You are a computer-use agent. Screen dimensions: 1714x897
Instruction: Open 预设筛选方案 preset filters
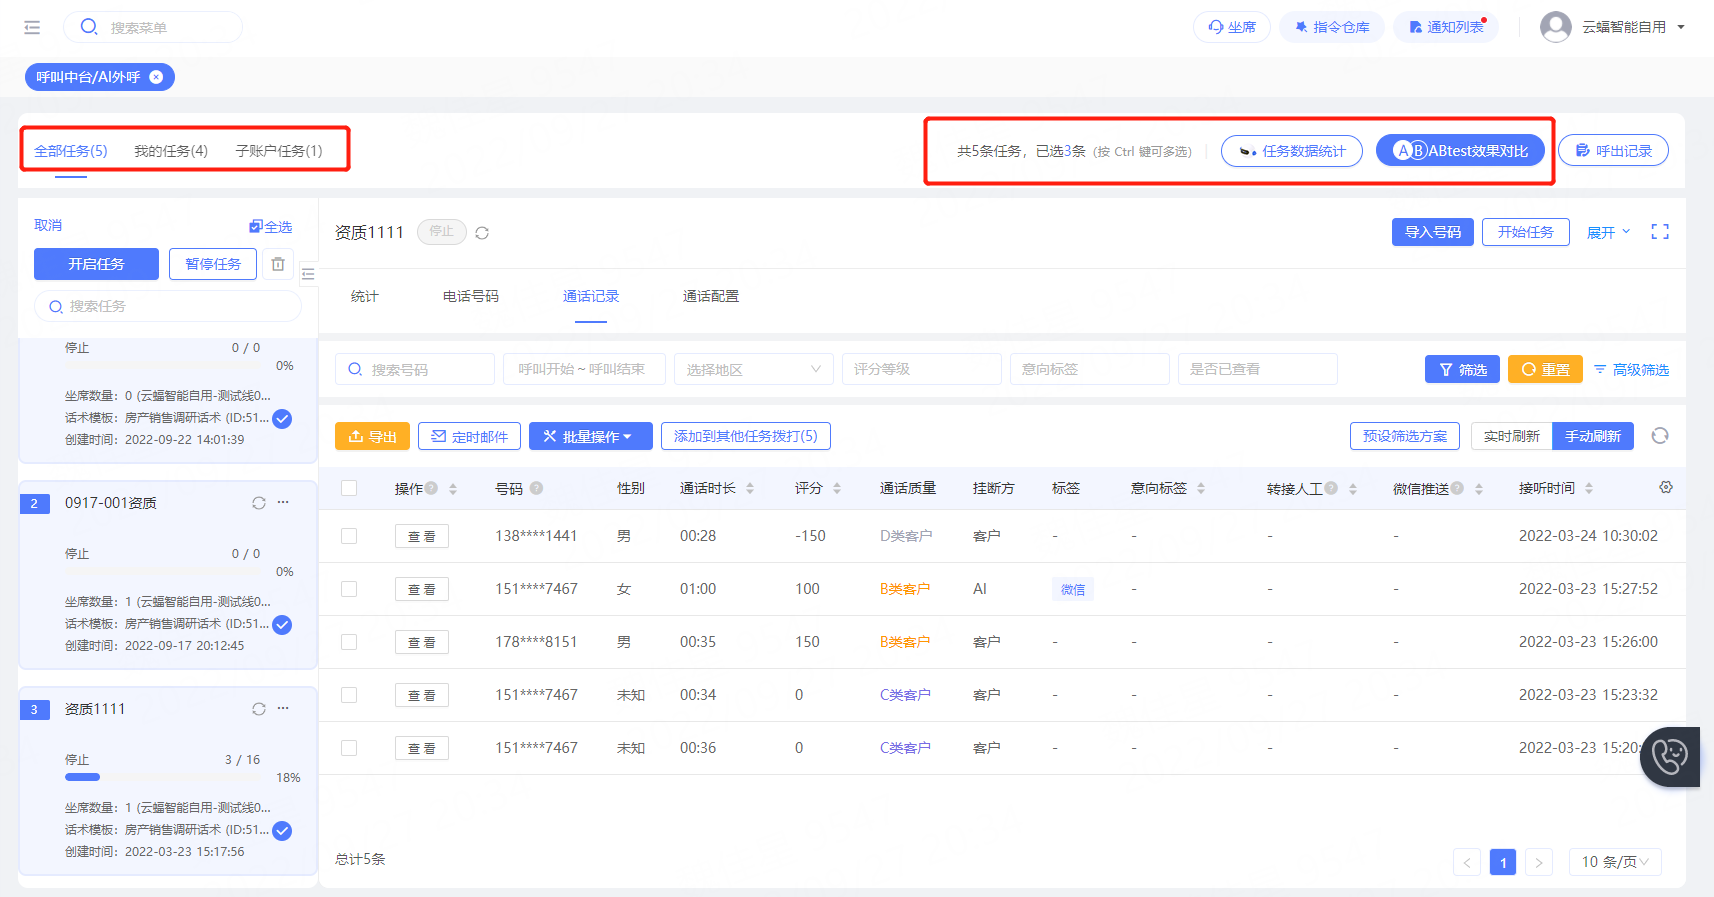tap(1405, 436)
